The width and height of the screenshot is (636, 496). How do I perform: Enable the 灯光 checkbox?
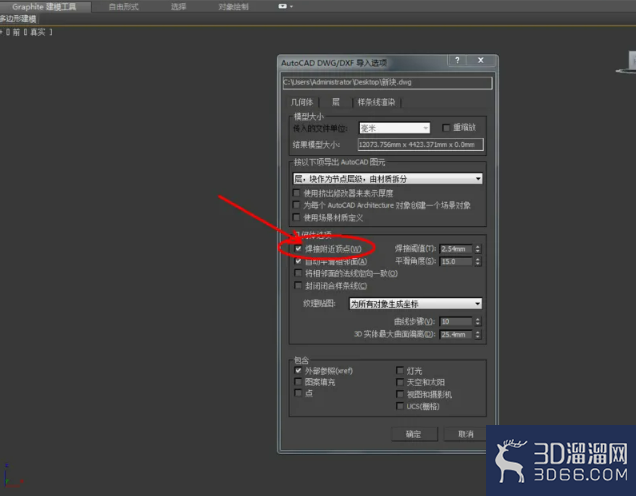click(400, 371)
